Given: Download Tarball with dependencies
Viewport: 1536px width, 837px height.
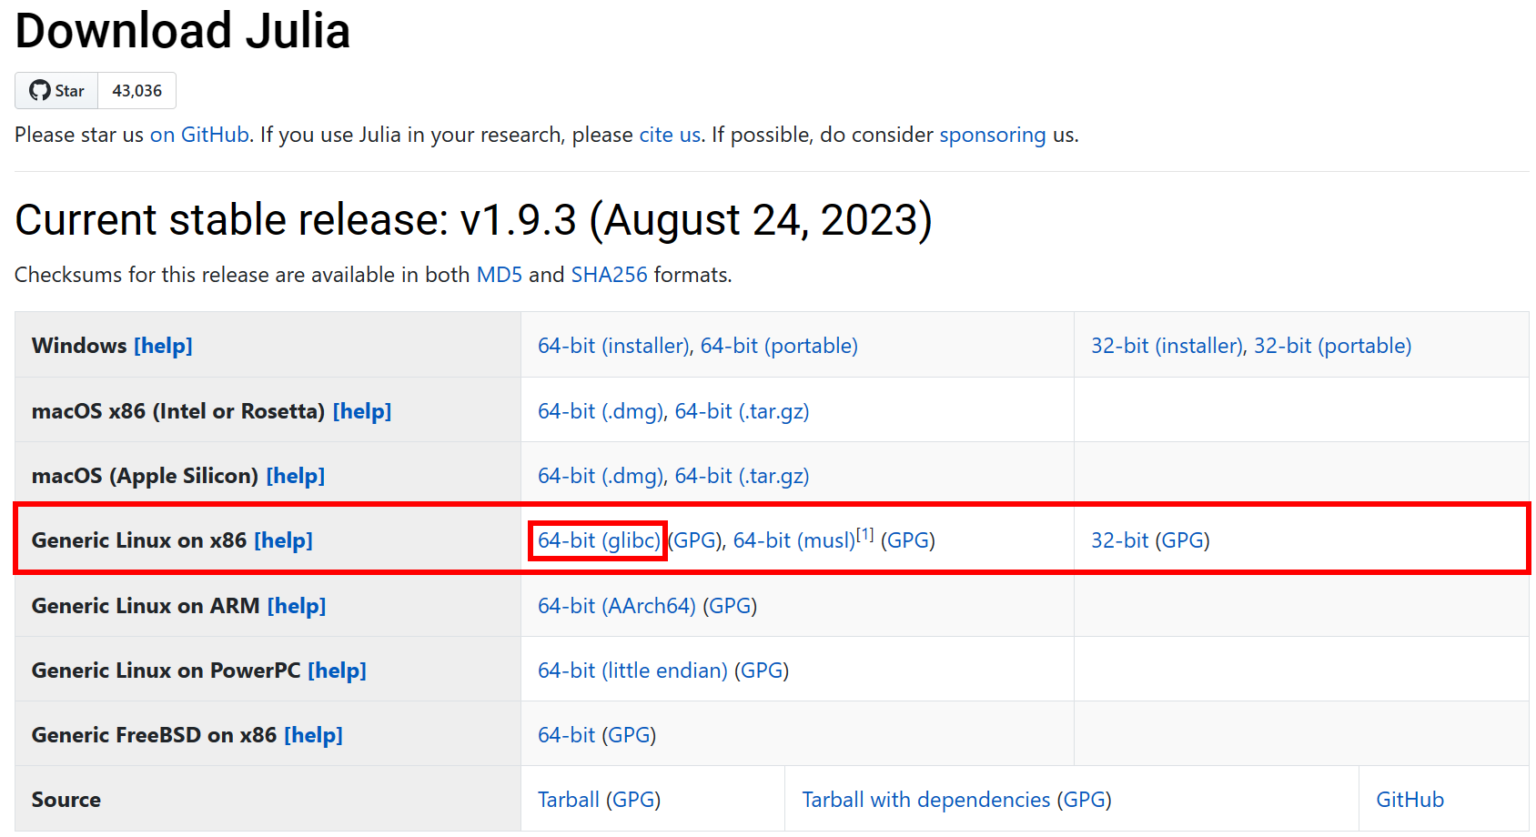Looking at the screenshot, I should pos(926,800).
